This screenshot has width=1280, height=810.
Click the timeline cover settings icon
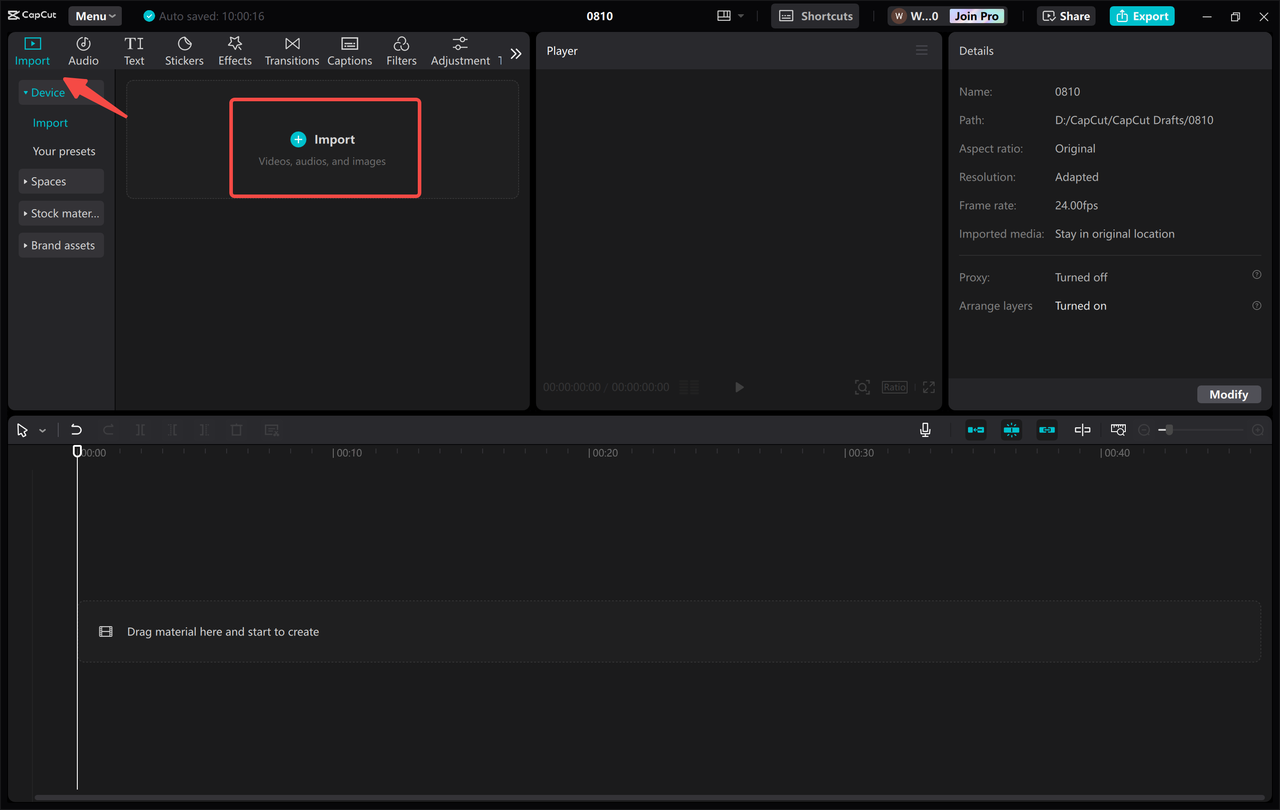1118,430
